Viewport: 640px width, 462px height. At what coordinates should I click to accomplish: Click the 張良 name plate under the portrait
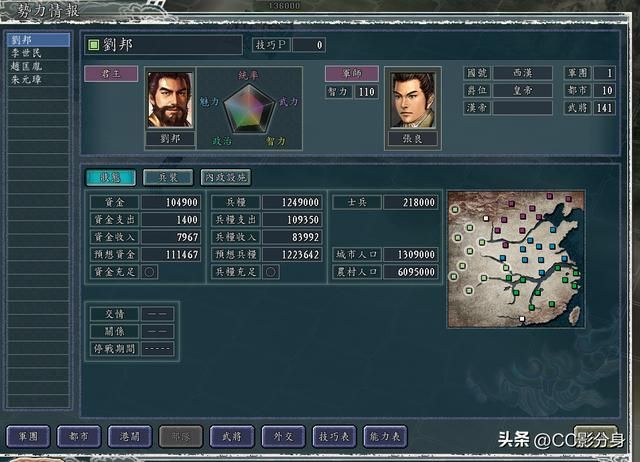[413, 139]
